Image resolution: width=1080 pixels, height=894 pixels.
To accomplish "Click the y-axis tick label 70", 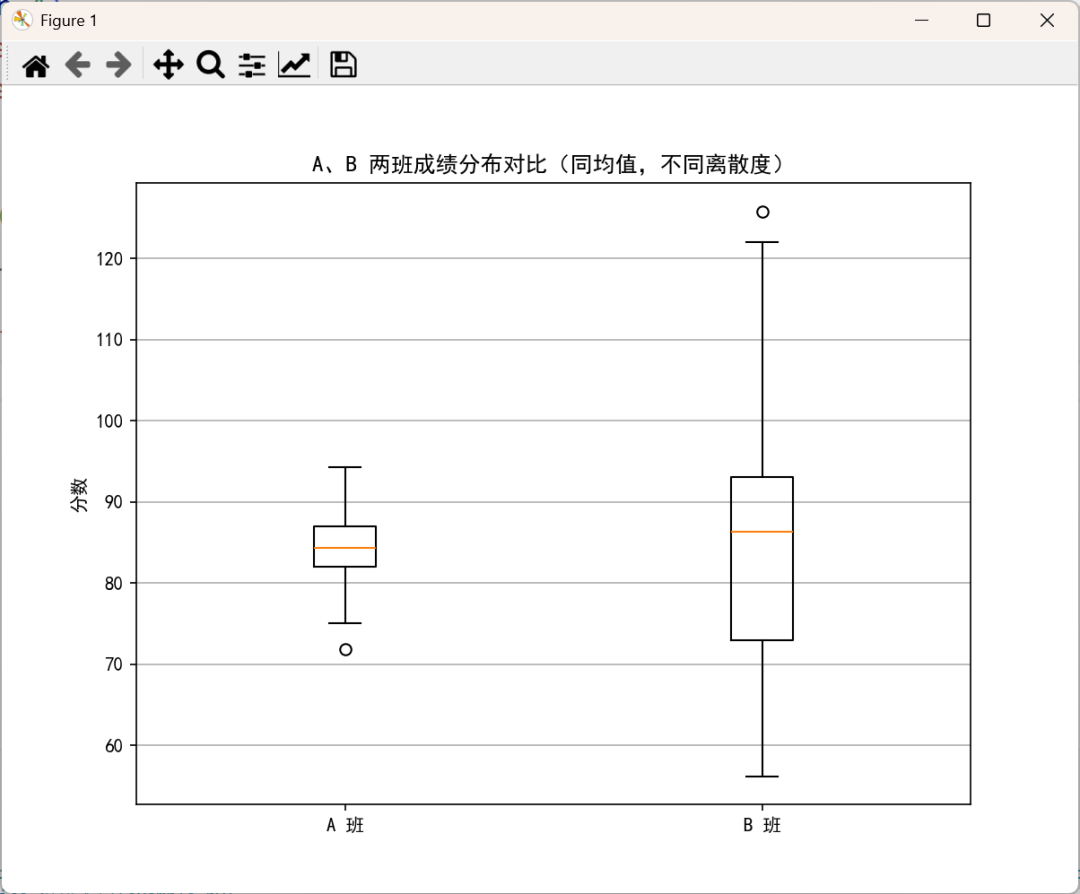I will pyautogui.click(x=114, y=665).
